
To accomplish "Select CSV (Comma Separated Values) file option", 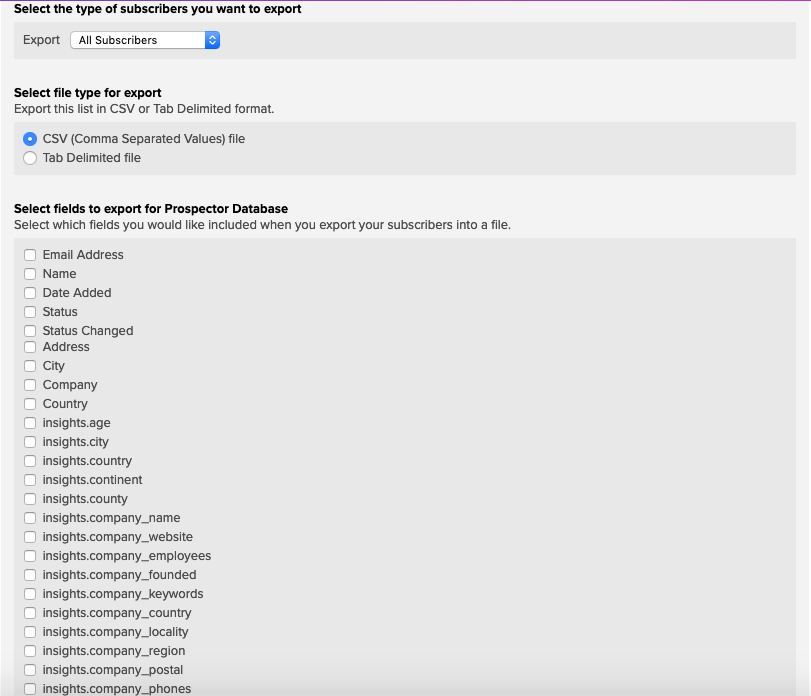I will [x=30, y=139].
